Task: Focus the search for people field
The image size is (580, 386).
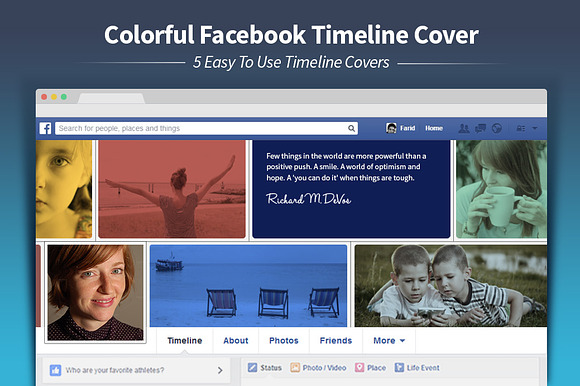Action: click(206, 128)
